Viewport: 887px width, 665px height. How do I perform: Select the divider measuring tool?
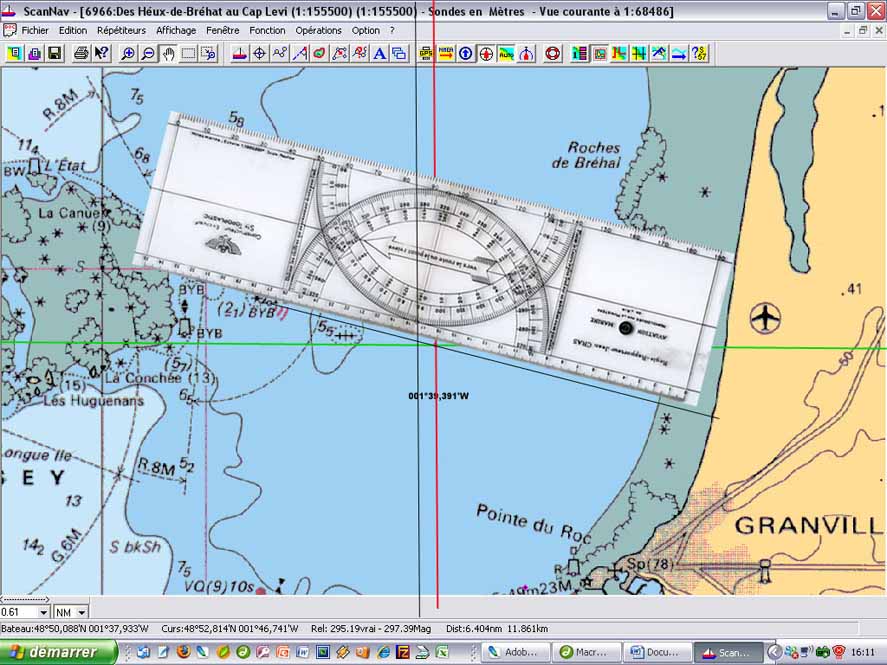pyautogui.click(x=300, y=54)
